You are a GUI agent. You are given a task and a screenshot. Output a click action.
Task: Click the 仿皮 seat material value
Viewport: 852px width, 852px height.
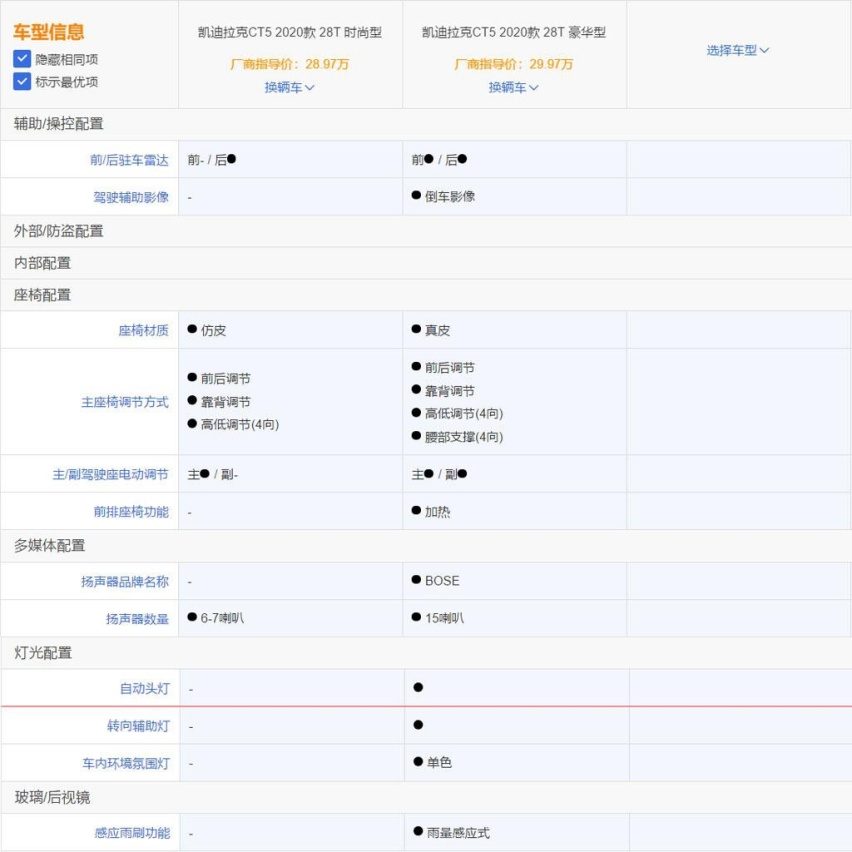pos(206,330)
